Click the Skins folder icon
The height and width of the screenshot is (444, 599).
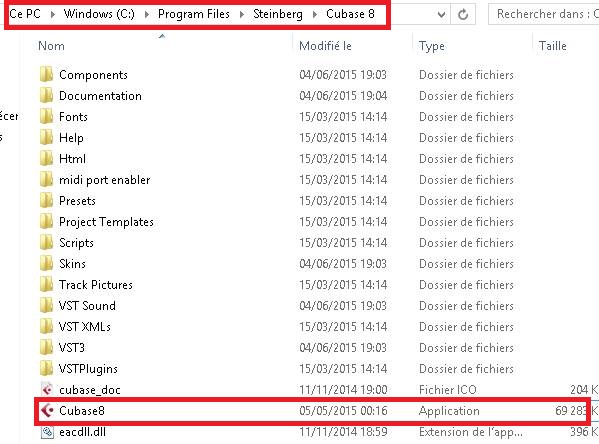pos(46,264)
